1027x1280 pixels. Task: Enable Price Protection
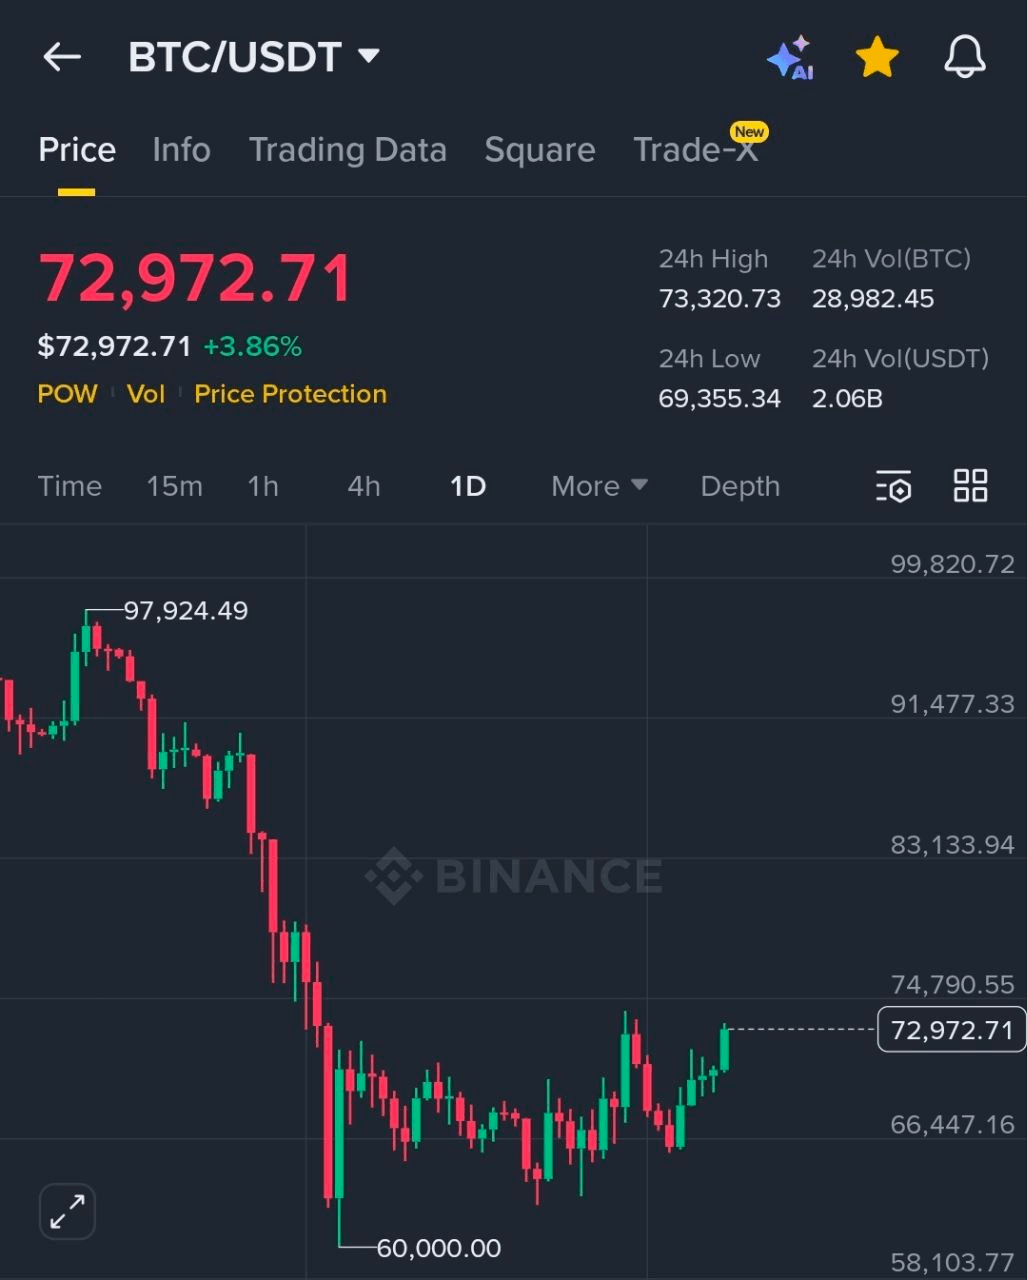(290, 394)
